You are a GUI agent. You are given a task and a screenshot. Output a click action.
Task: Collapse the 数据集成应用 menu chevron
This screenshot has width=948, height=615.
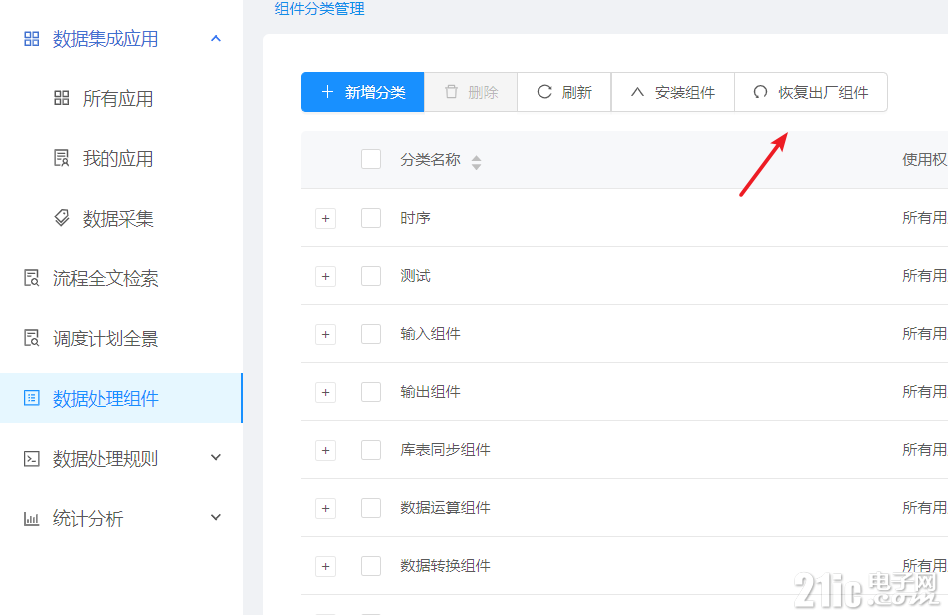click(x=216, y=38)
